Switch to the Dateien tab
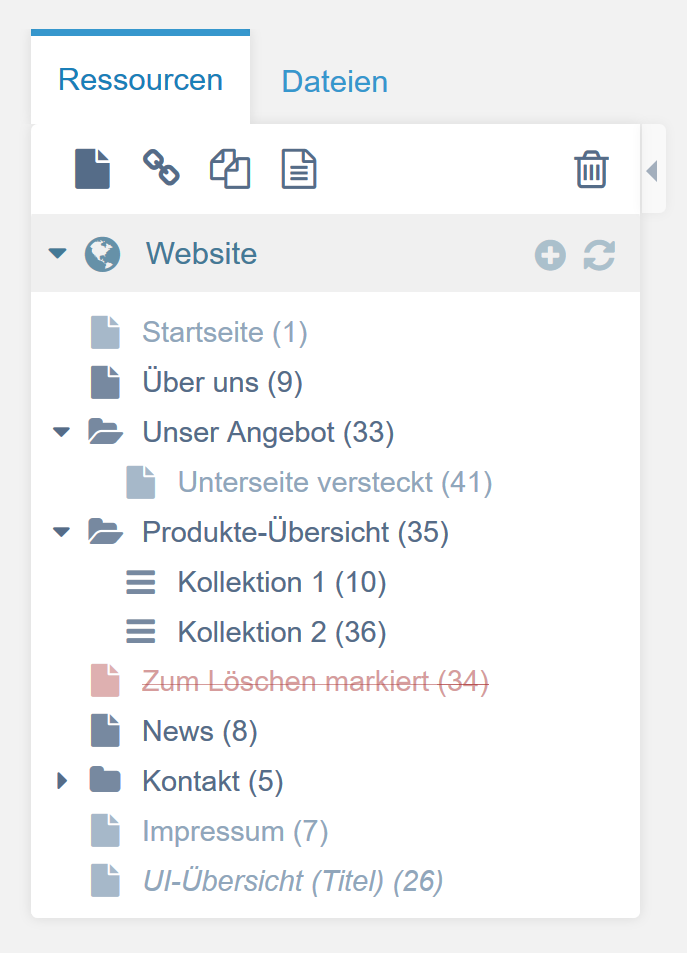The height and width of the screenshot is (953, 687). click(334, 81)
